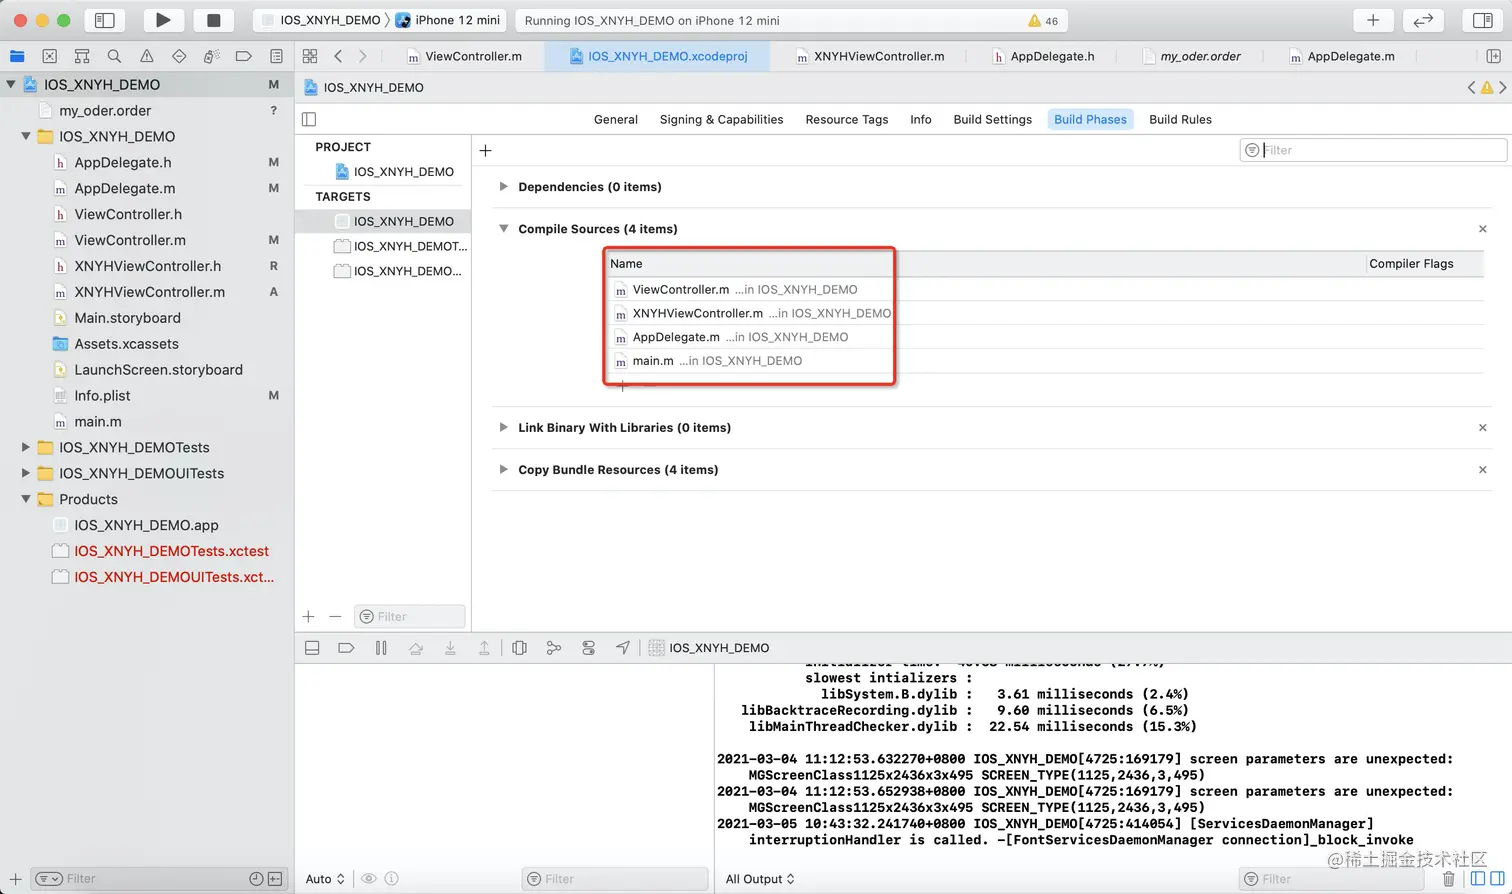Open code review with the arrows button
The image size is (1512, 894).
tap(1423, 20)
